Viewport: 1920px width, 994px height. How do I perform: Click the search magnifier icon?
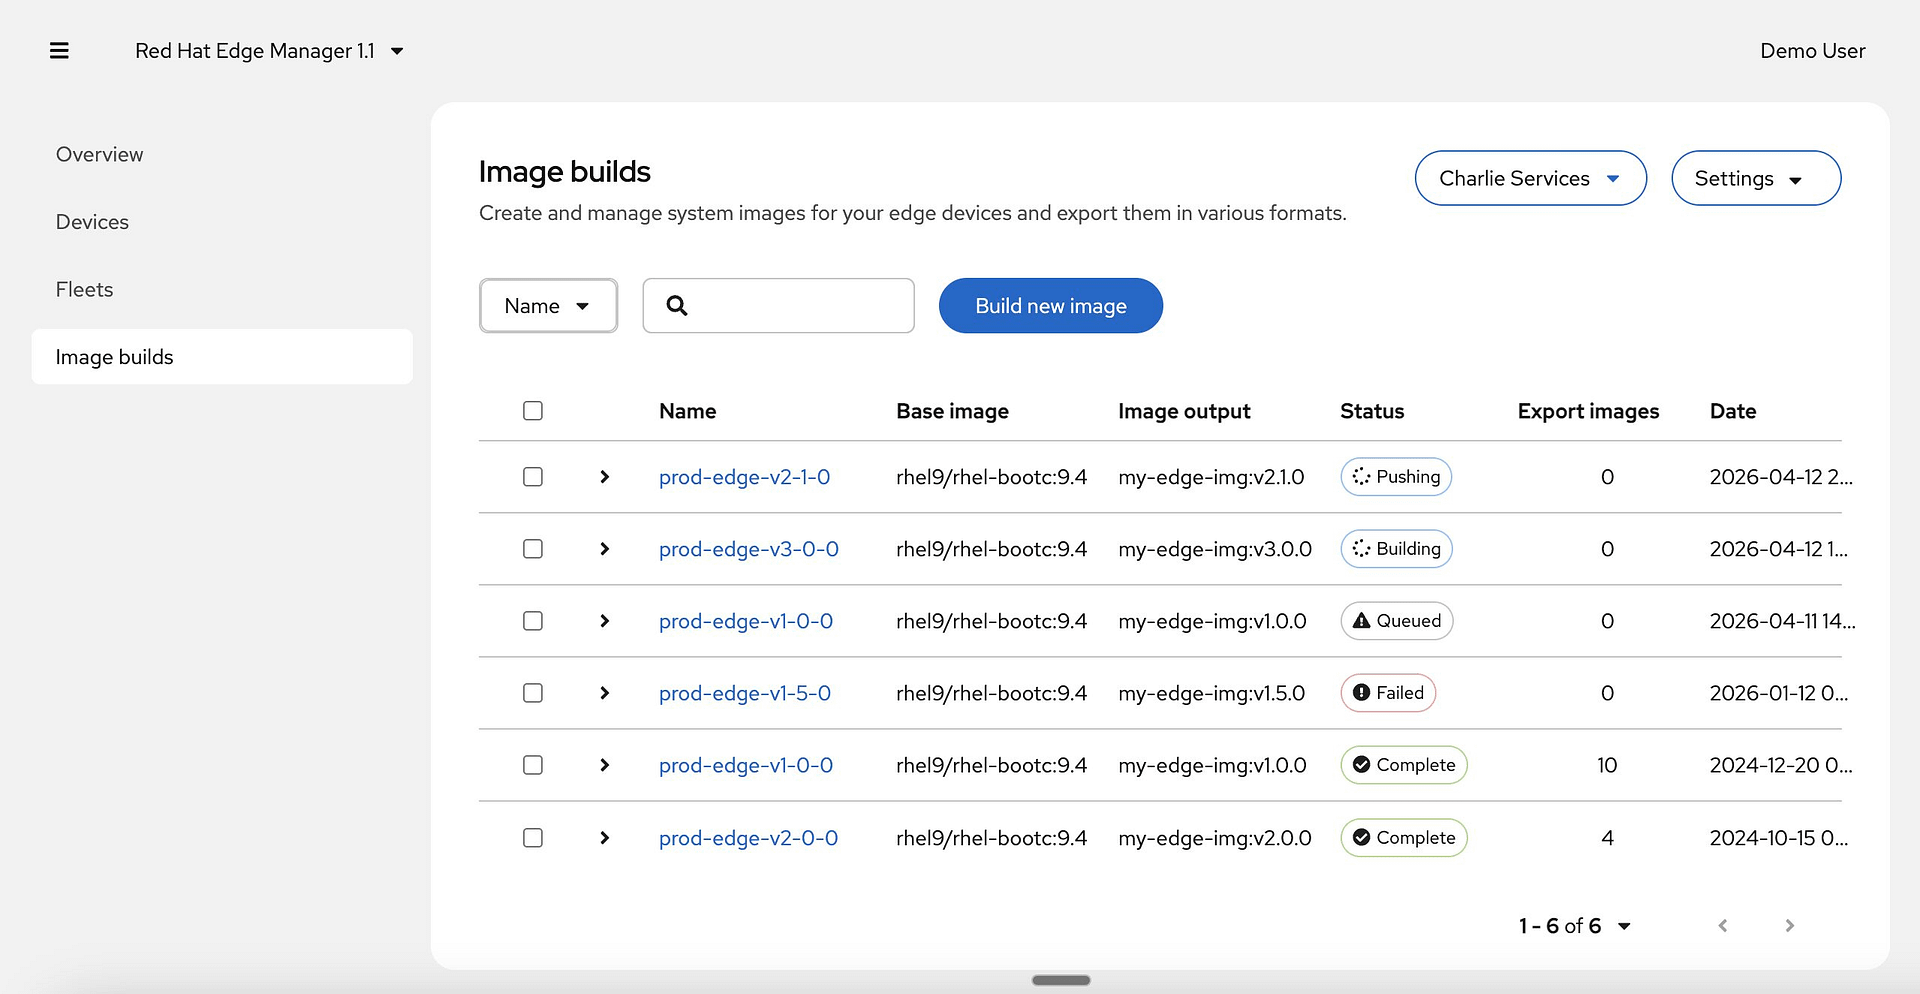677,306
